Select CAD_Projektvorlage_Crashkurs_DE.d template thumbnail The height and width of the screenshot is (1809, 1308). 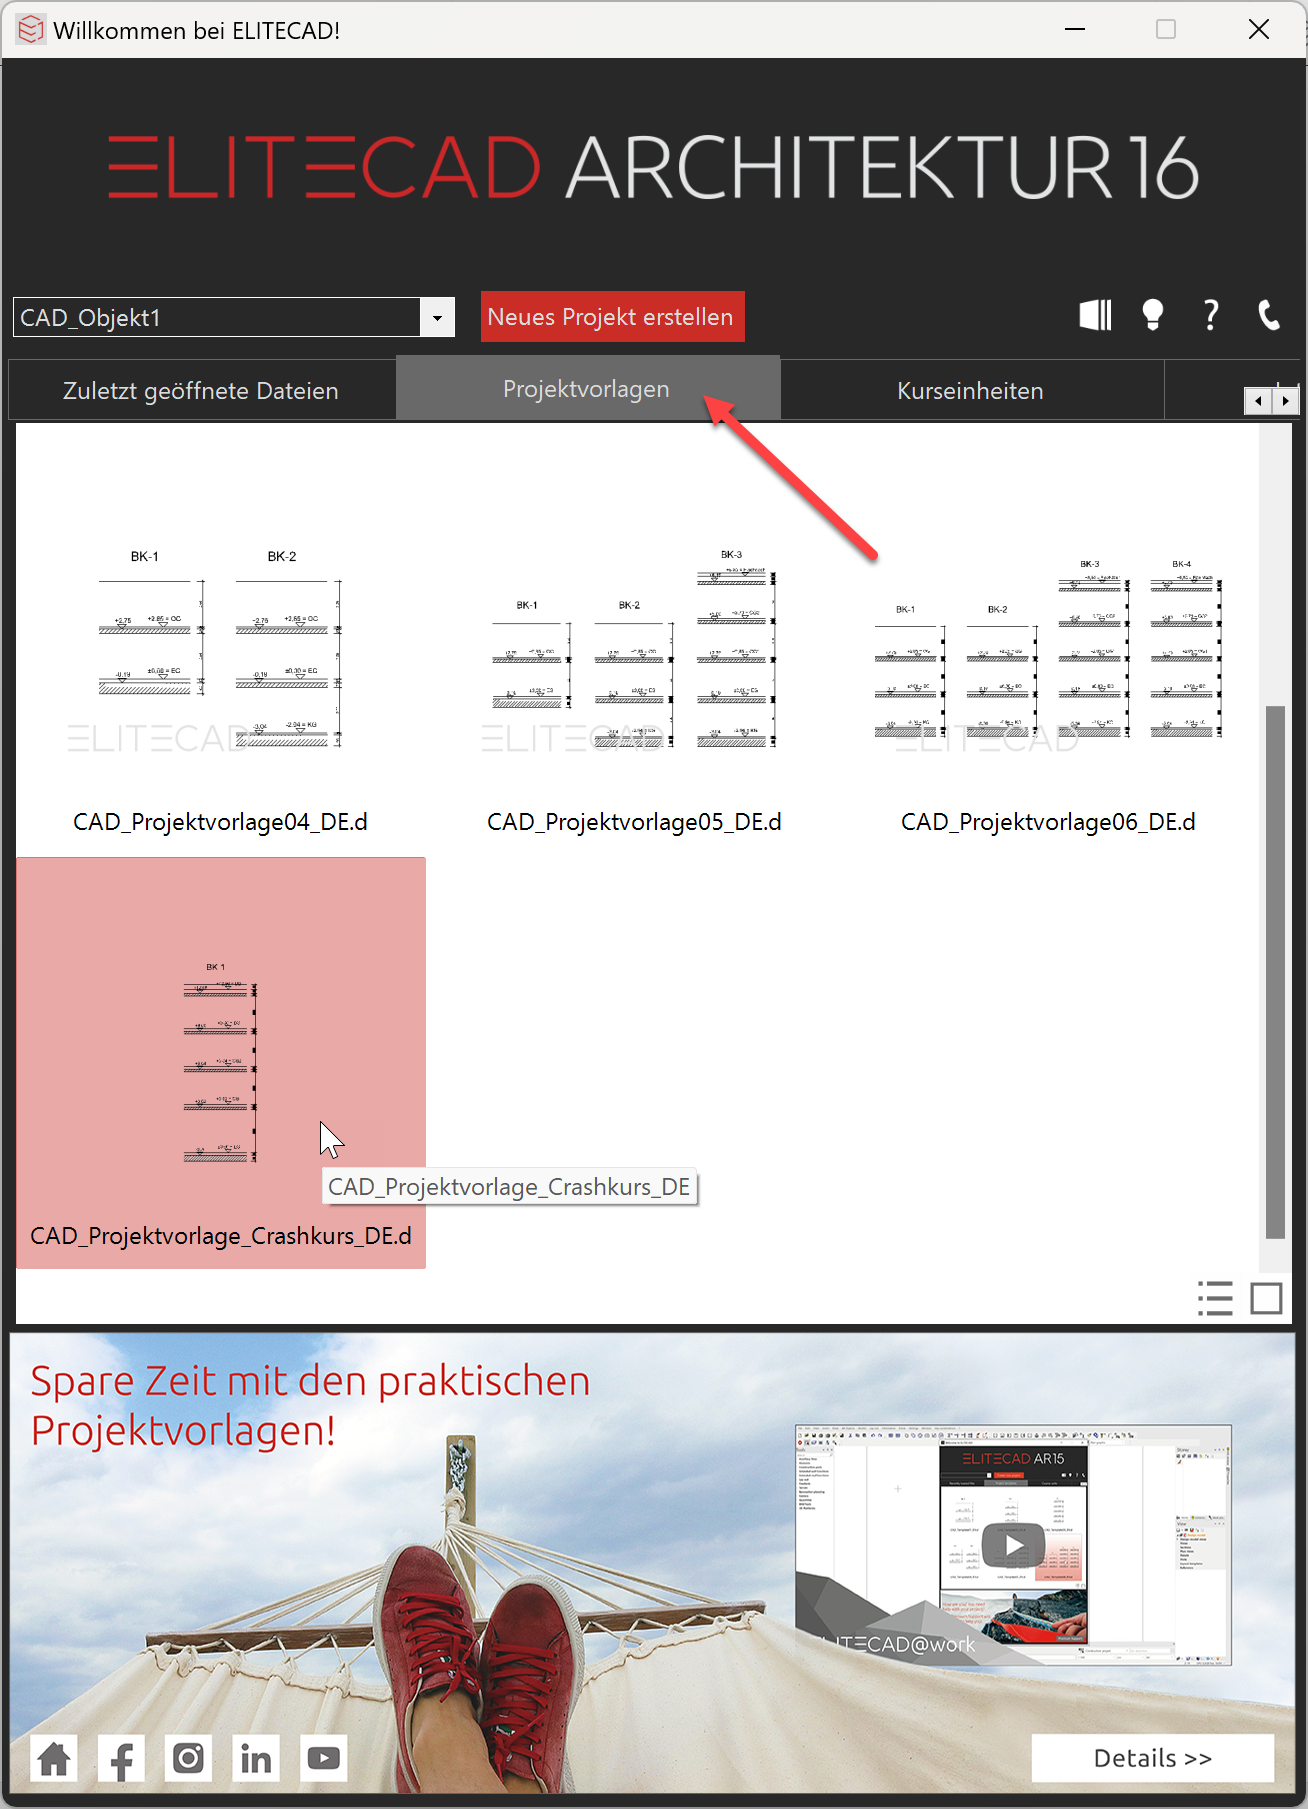(221, 1062)
